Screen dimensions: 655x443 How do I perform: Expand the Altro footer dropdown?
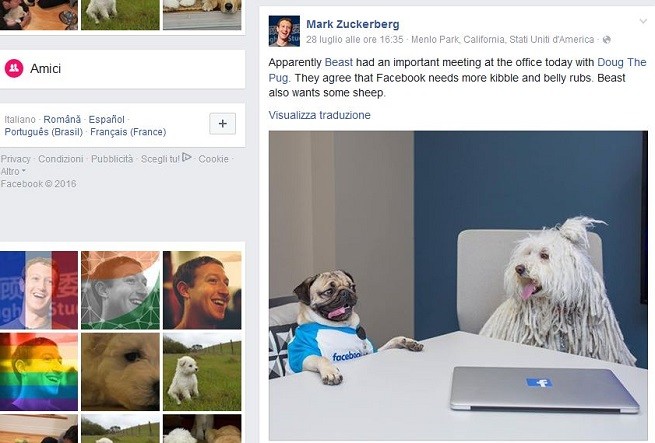(x=13, y=171)
